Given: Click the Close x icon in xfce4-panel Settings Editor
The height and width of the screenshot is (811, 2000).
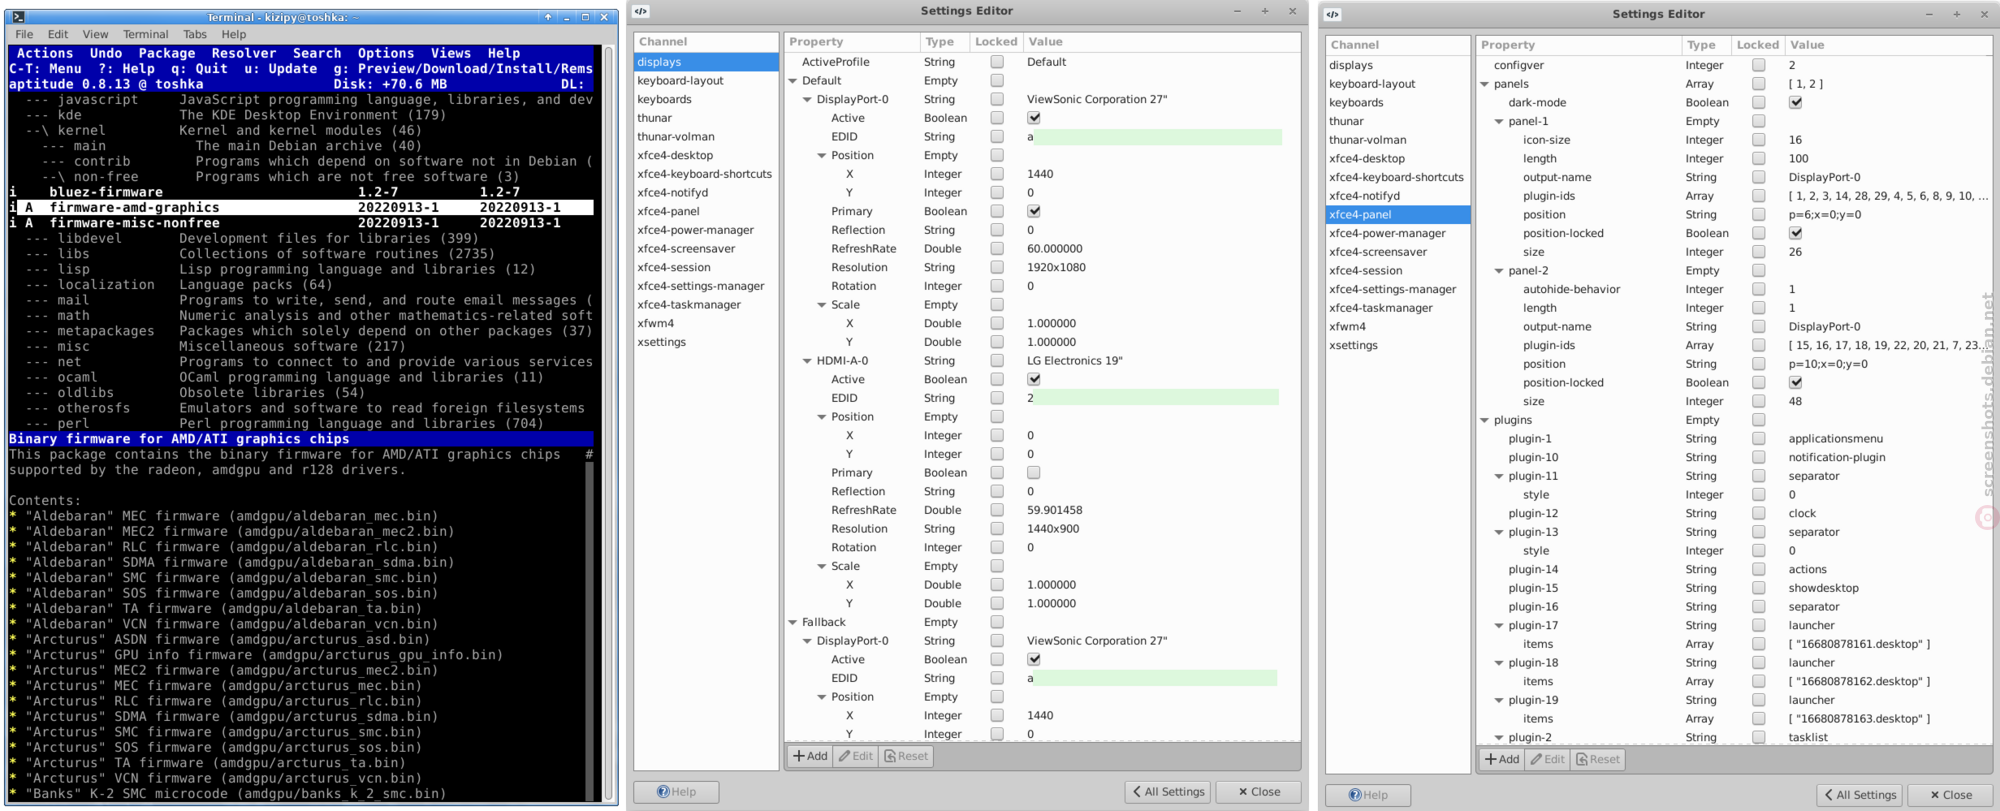Looking at the screenshot, I should [1935, 795].
